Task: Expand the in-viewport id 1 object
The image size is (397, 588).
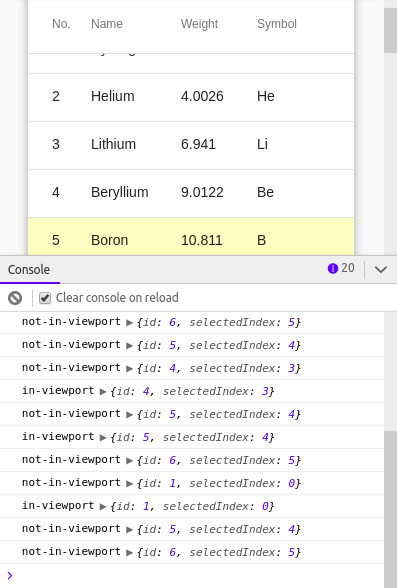Action: (x=103, y=506)
